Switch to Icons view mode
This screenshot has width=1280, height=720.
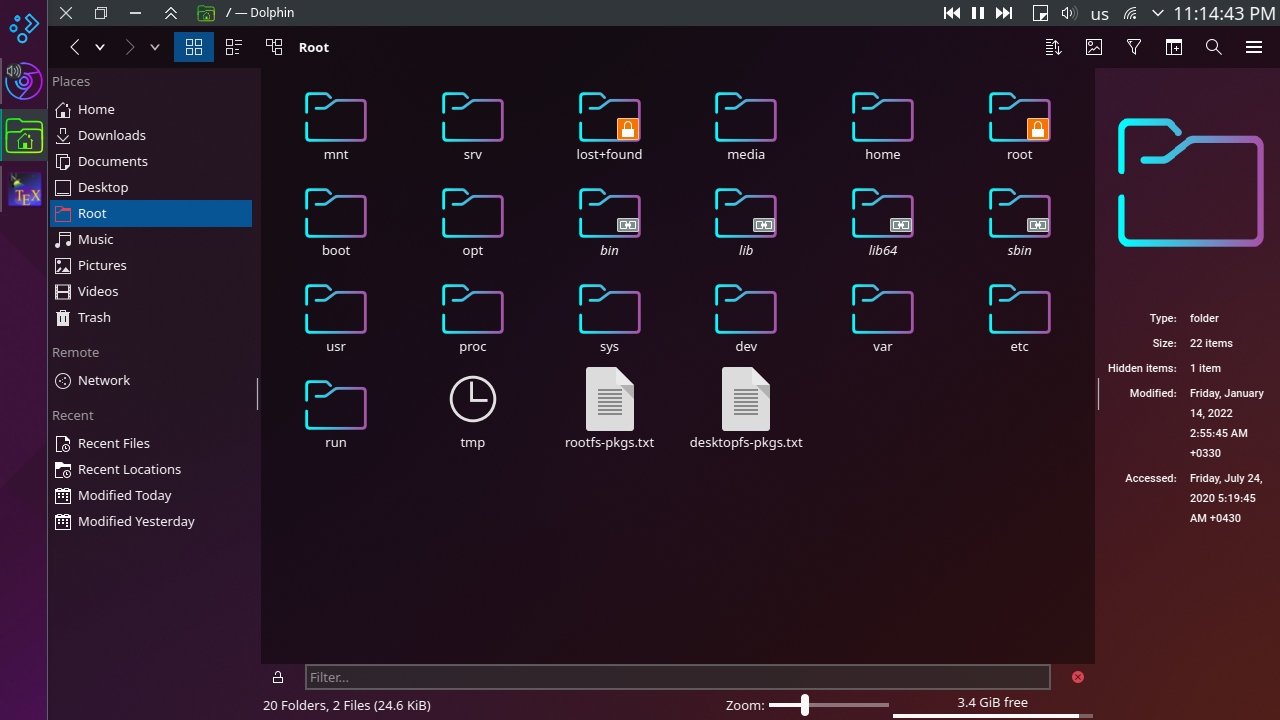pos(194,47)
